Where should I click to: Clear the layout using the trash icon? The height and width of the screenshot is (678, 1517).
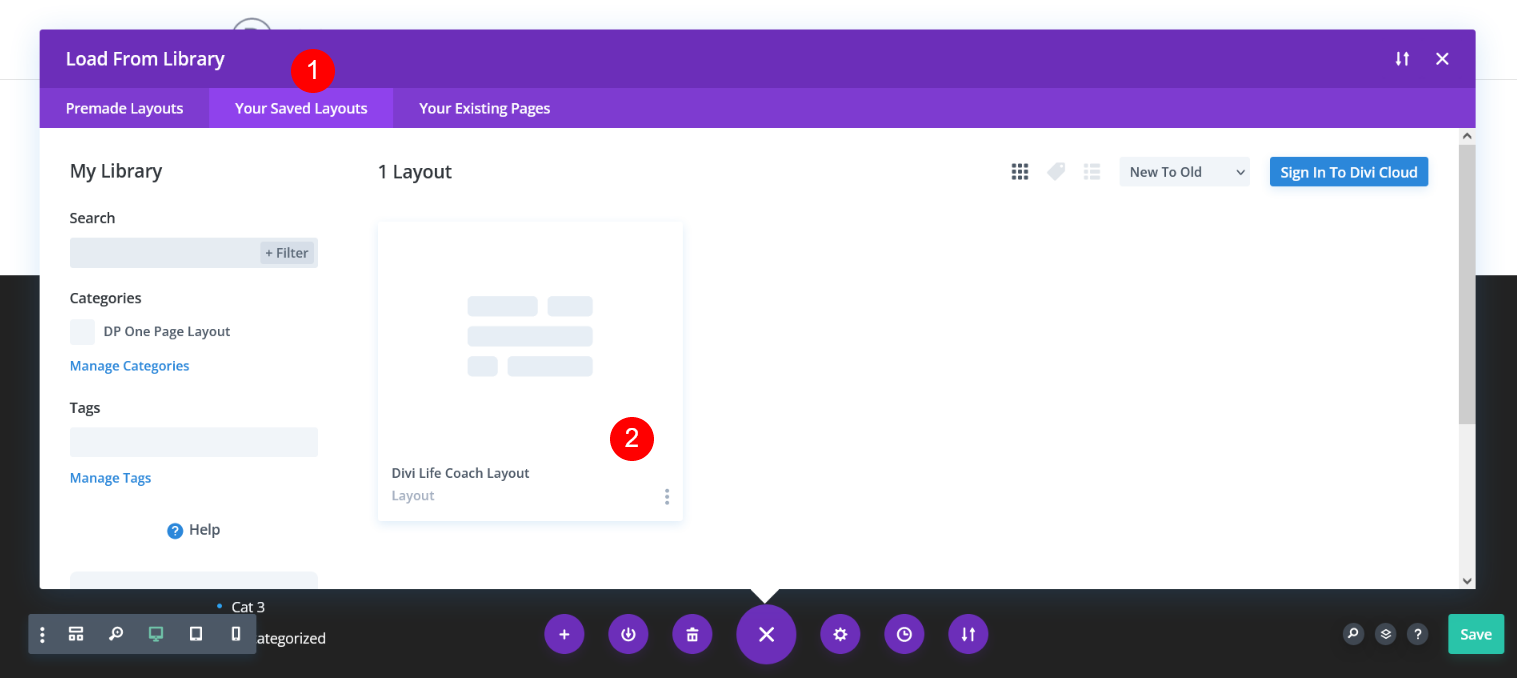[x=692, y=633]
